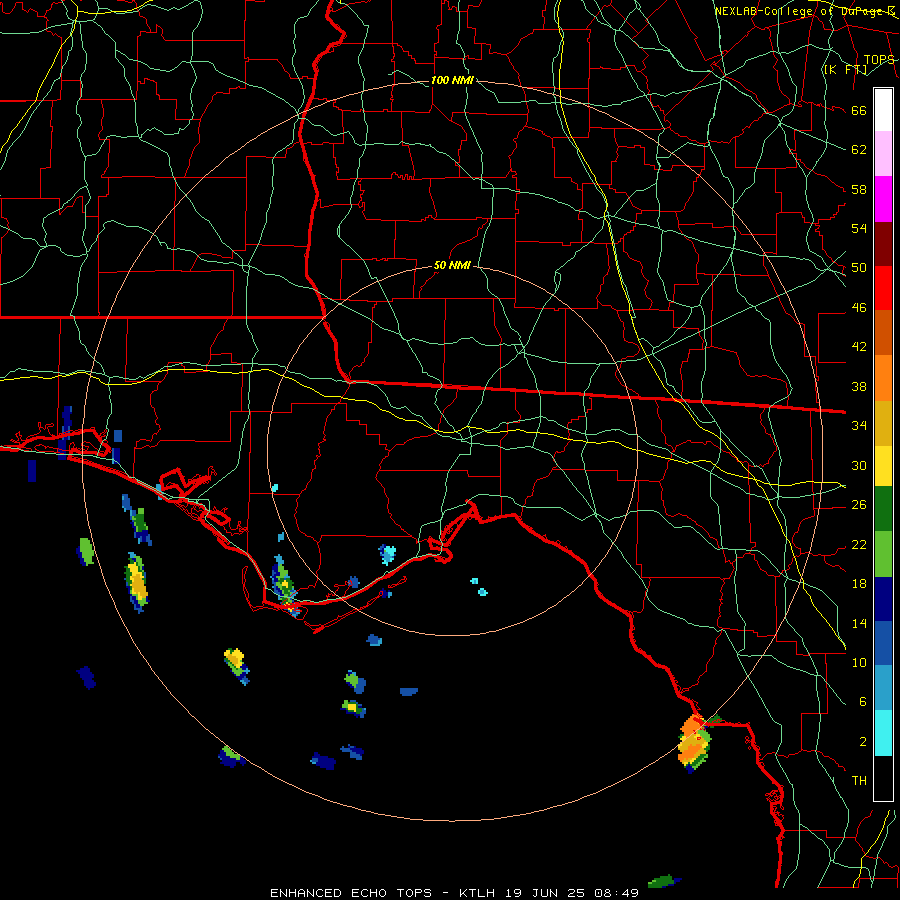Click the "ENHANCED ECHO TOPS" title text
Viewport: 900px width, 900px height.
[x=351, y=893]
